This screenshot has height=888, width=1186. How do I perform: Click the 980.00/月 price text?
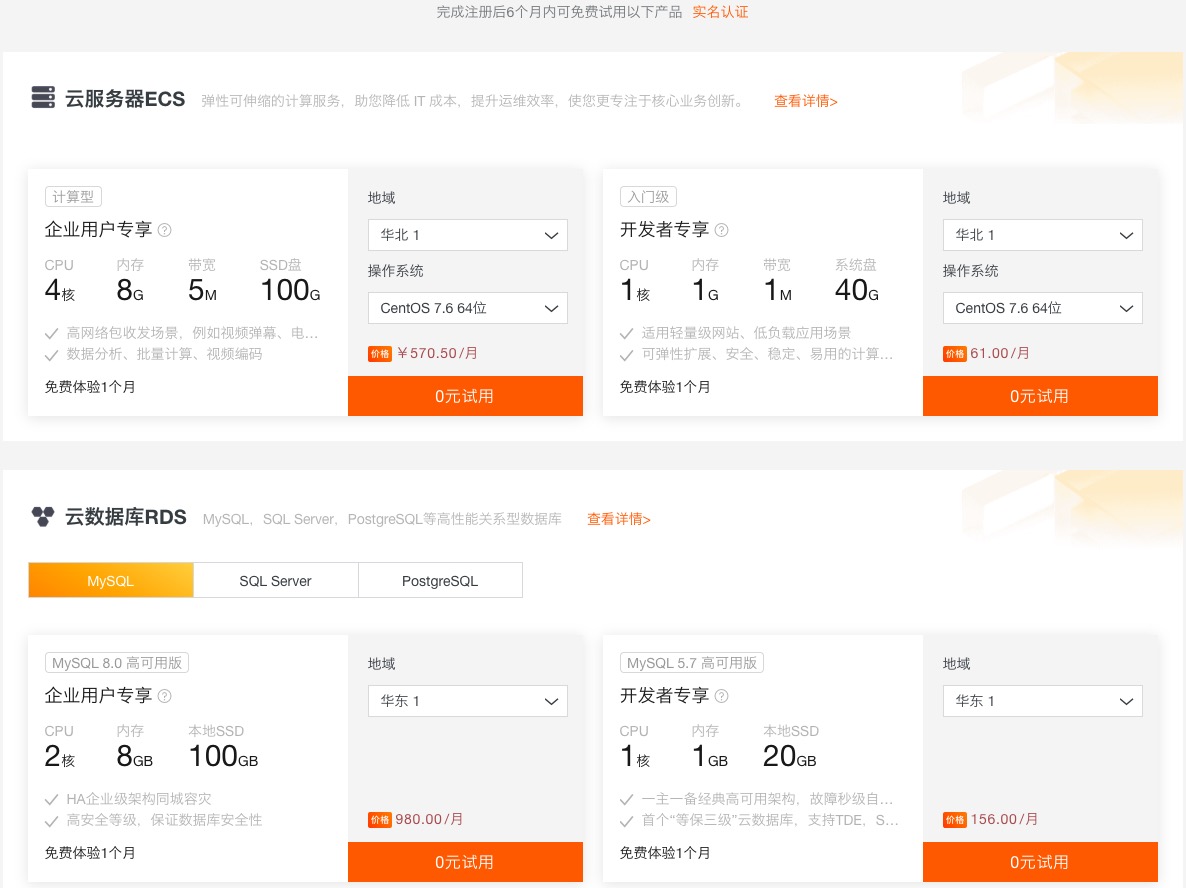point(429,819)
